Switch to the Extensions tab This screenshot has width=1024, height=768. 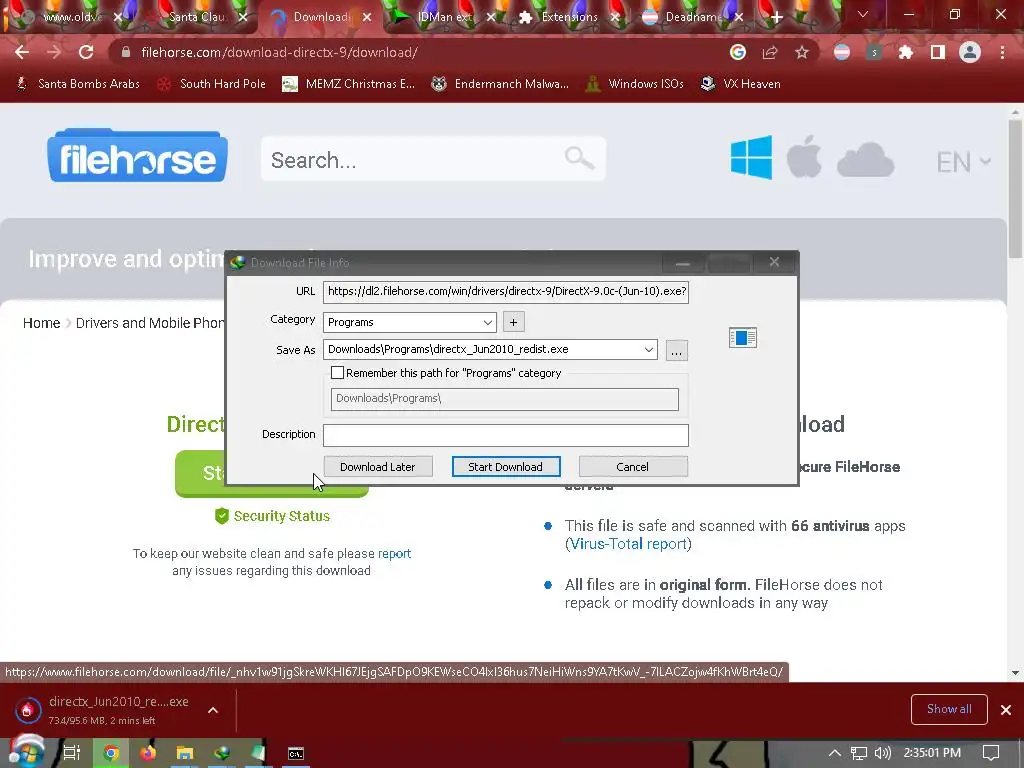[569, 16]
